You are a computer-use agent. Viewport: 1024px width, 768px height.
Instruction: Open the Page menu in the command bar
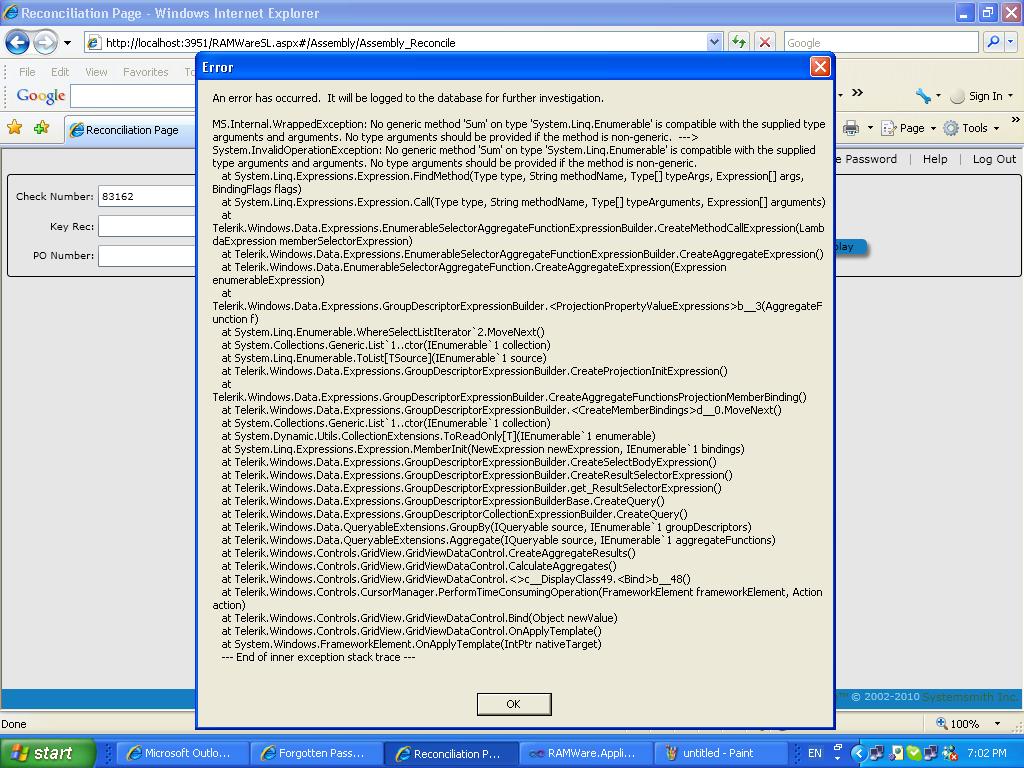[x=908, y=128]
